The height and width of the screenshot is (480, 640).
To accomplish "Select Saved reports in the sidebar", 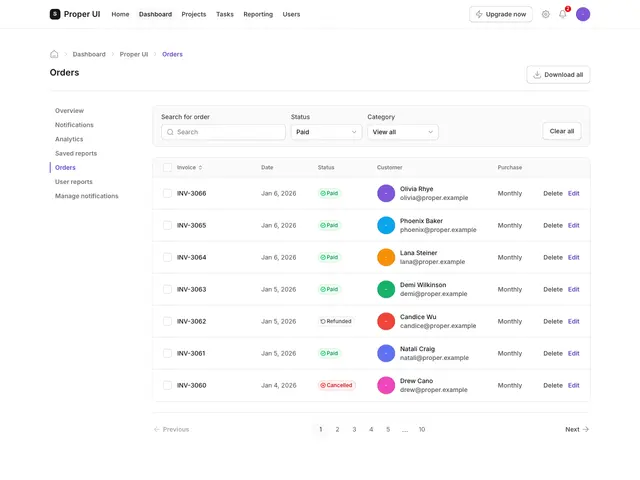I will coord(76,153).
